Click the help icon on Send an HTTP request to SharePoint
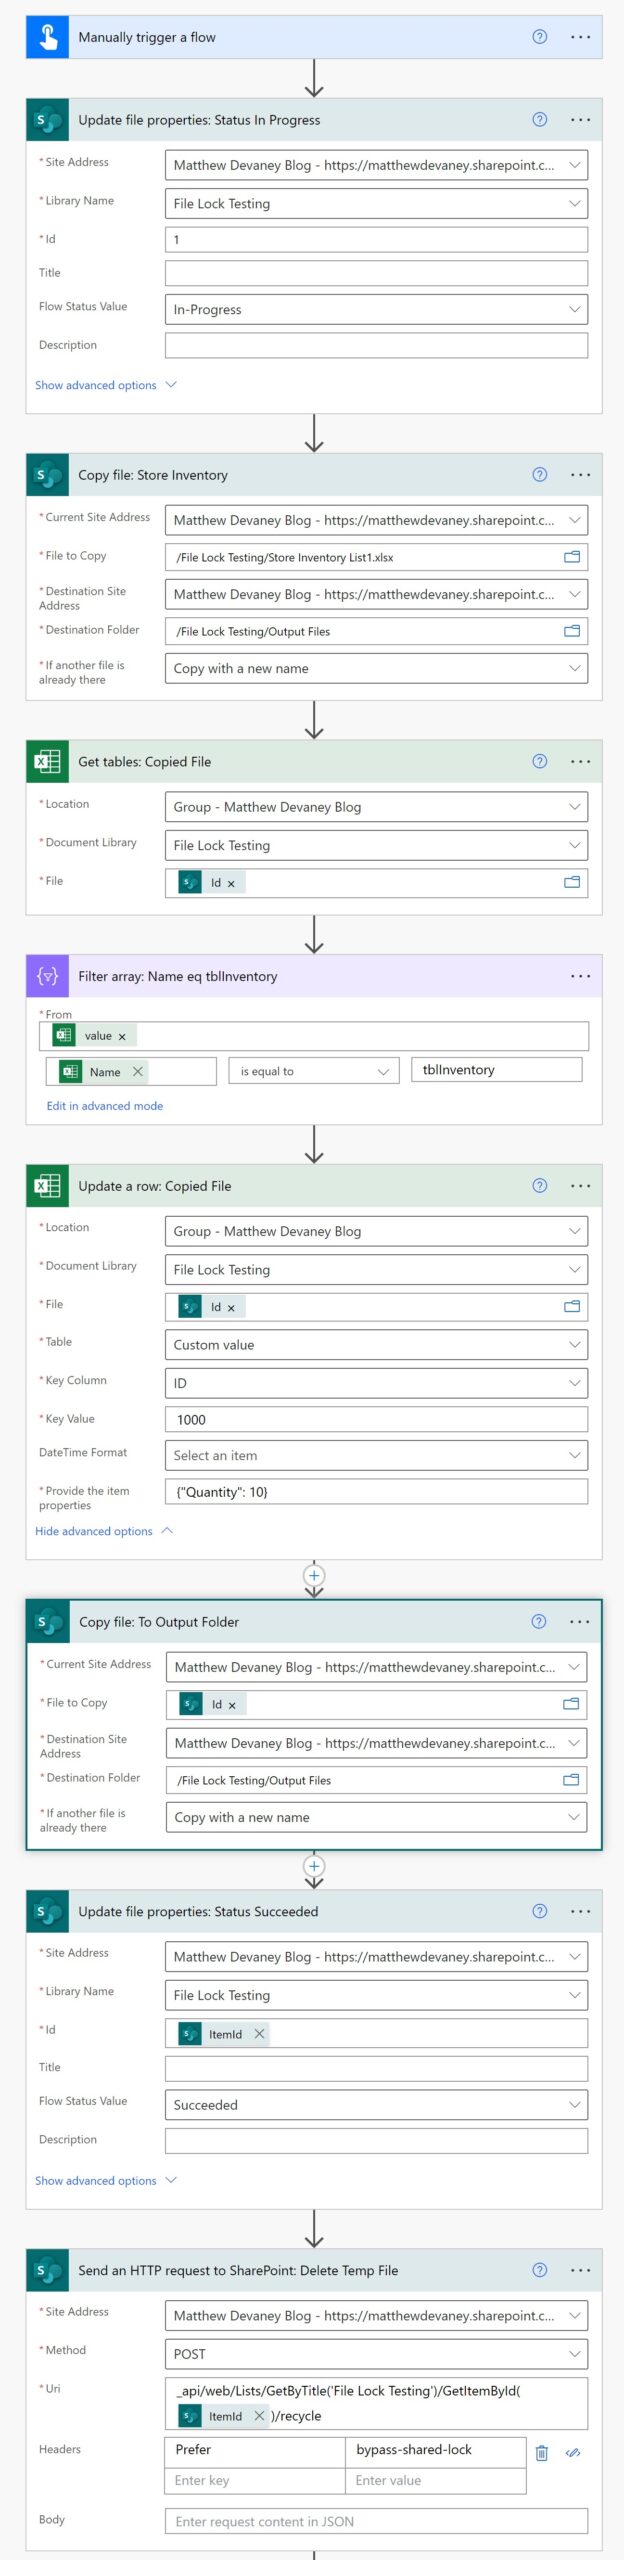 539,2270
